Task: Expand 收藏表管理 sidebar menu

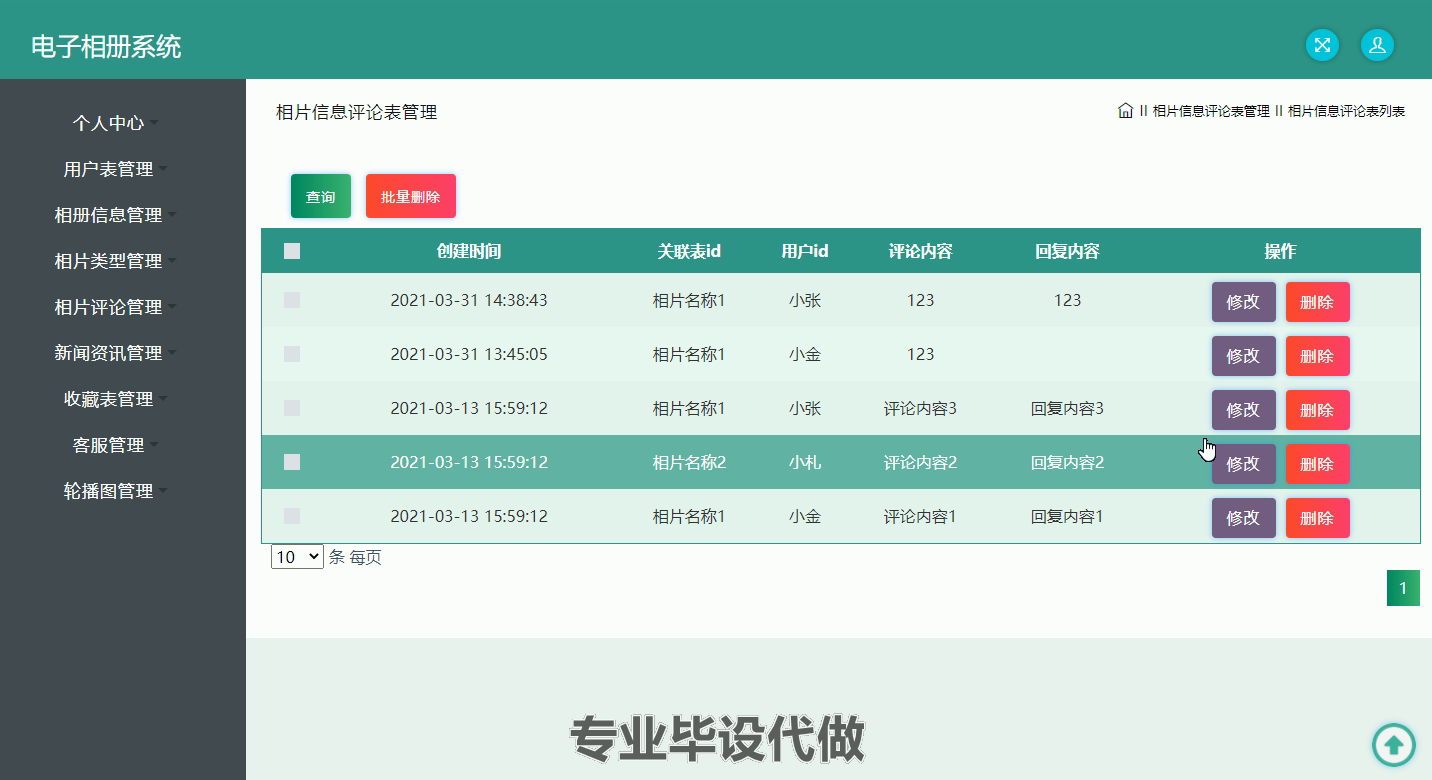Action: click(x=115, y=399)
